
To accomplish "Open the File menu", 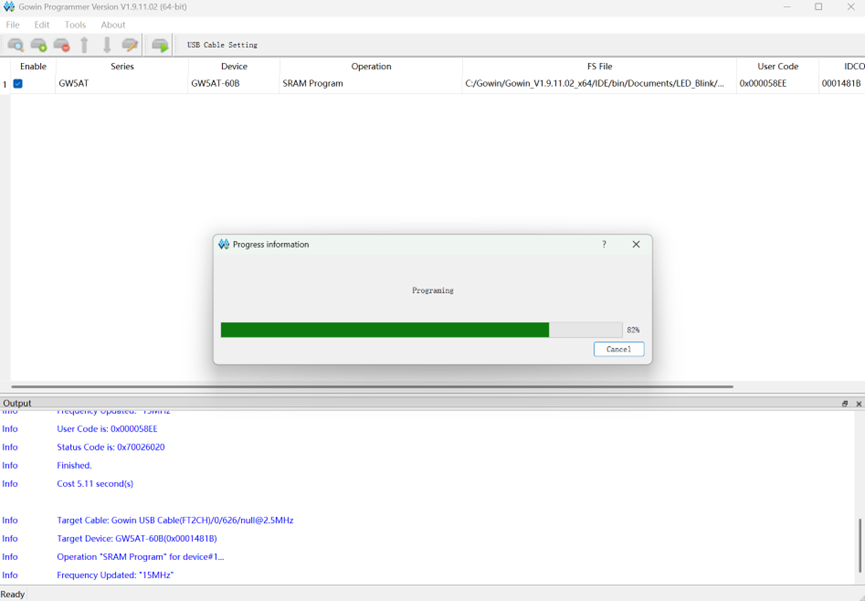I will click(x=13, y=25).
